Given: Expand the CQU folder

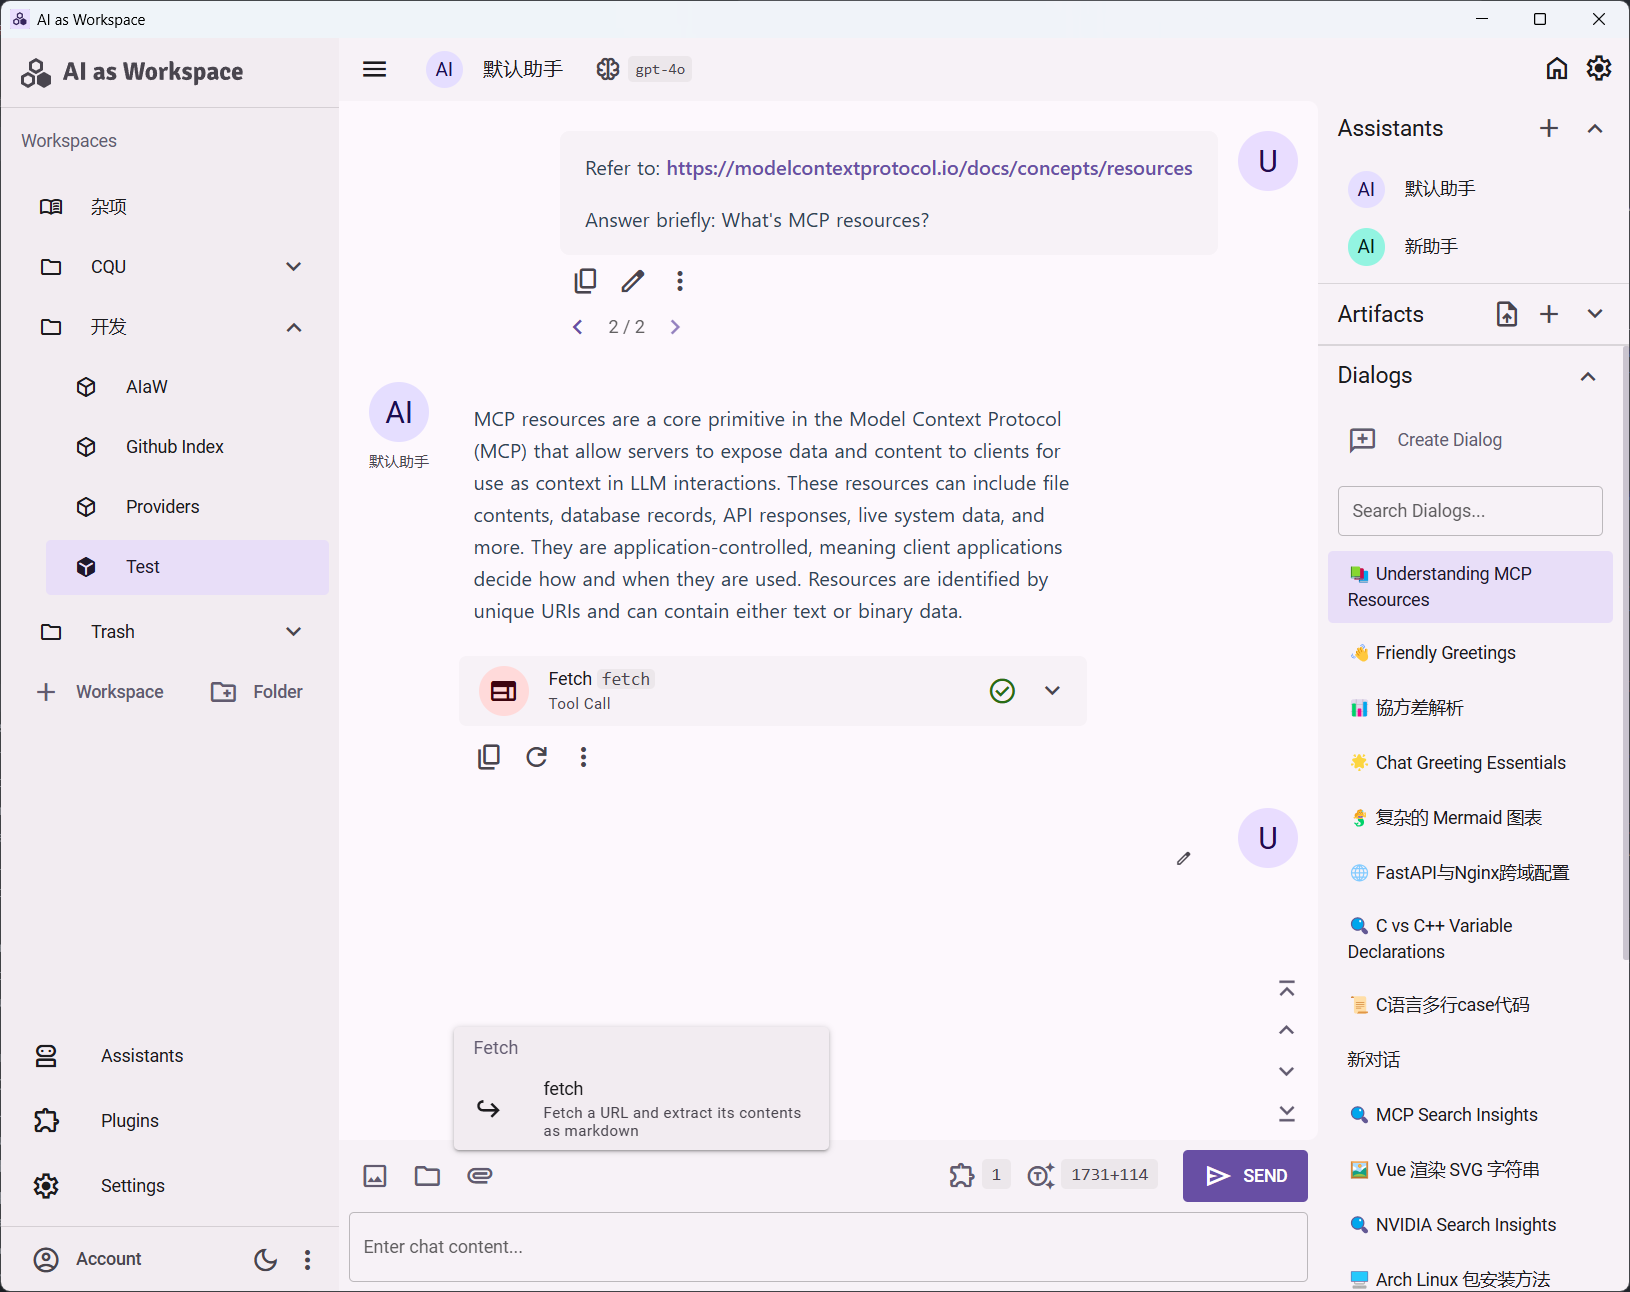Looking at the screenshot, I should coord(293,267).
